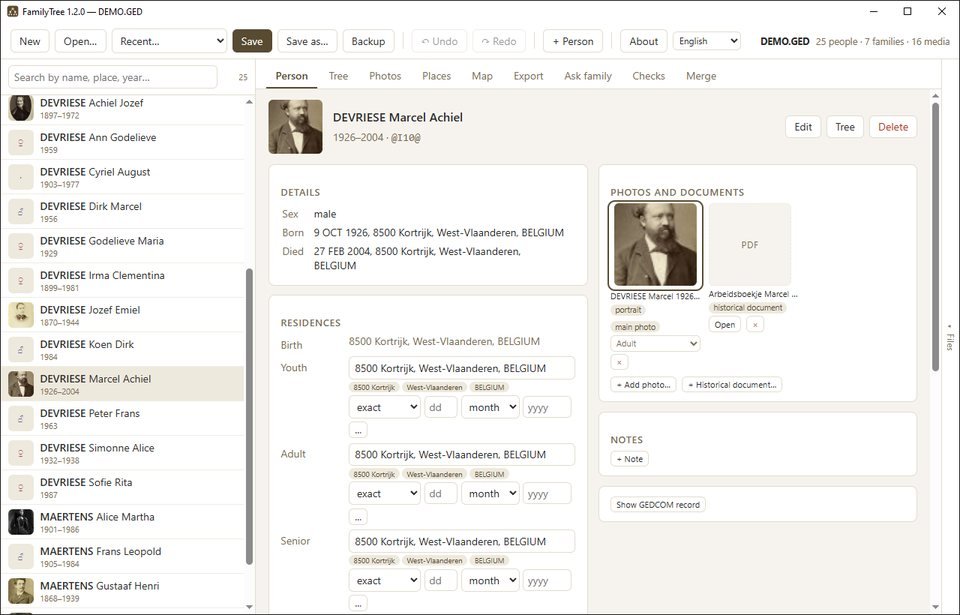This screenshot has height=615, width=960.
Task: Click Save as... button
Action: click(307, 41)
